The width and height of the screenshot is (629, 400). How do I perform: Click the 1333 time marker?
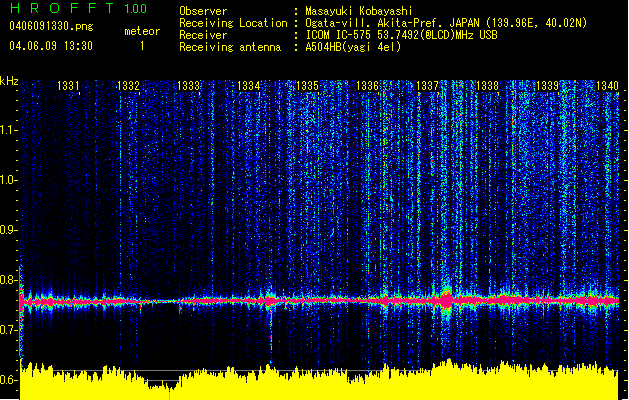click(x=189, y=85)
